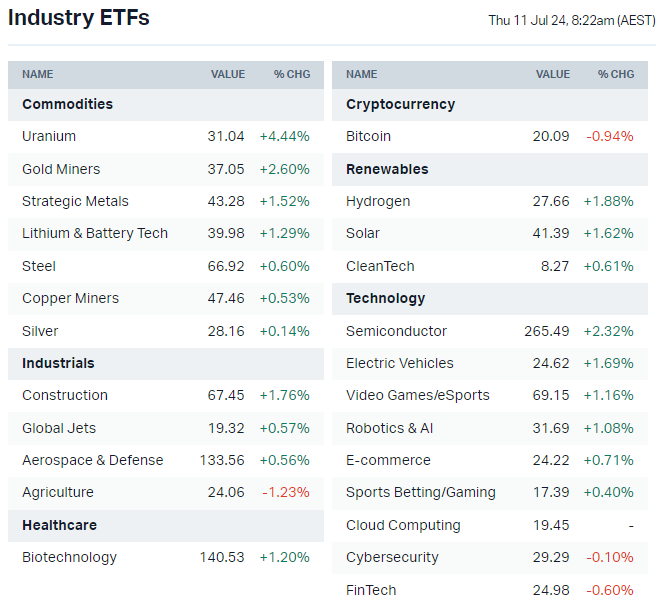
Task: Click the Semiconductor ETF name
Action: tap(396, 331)
